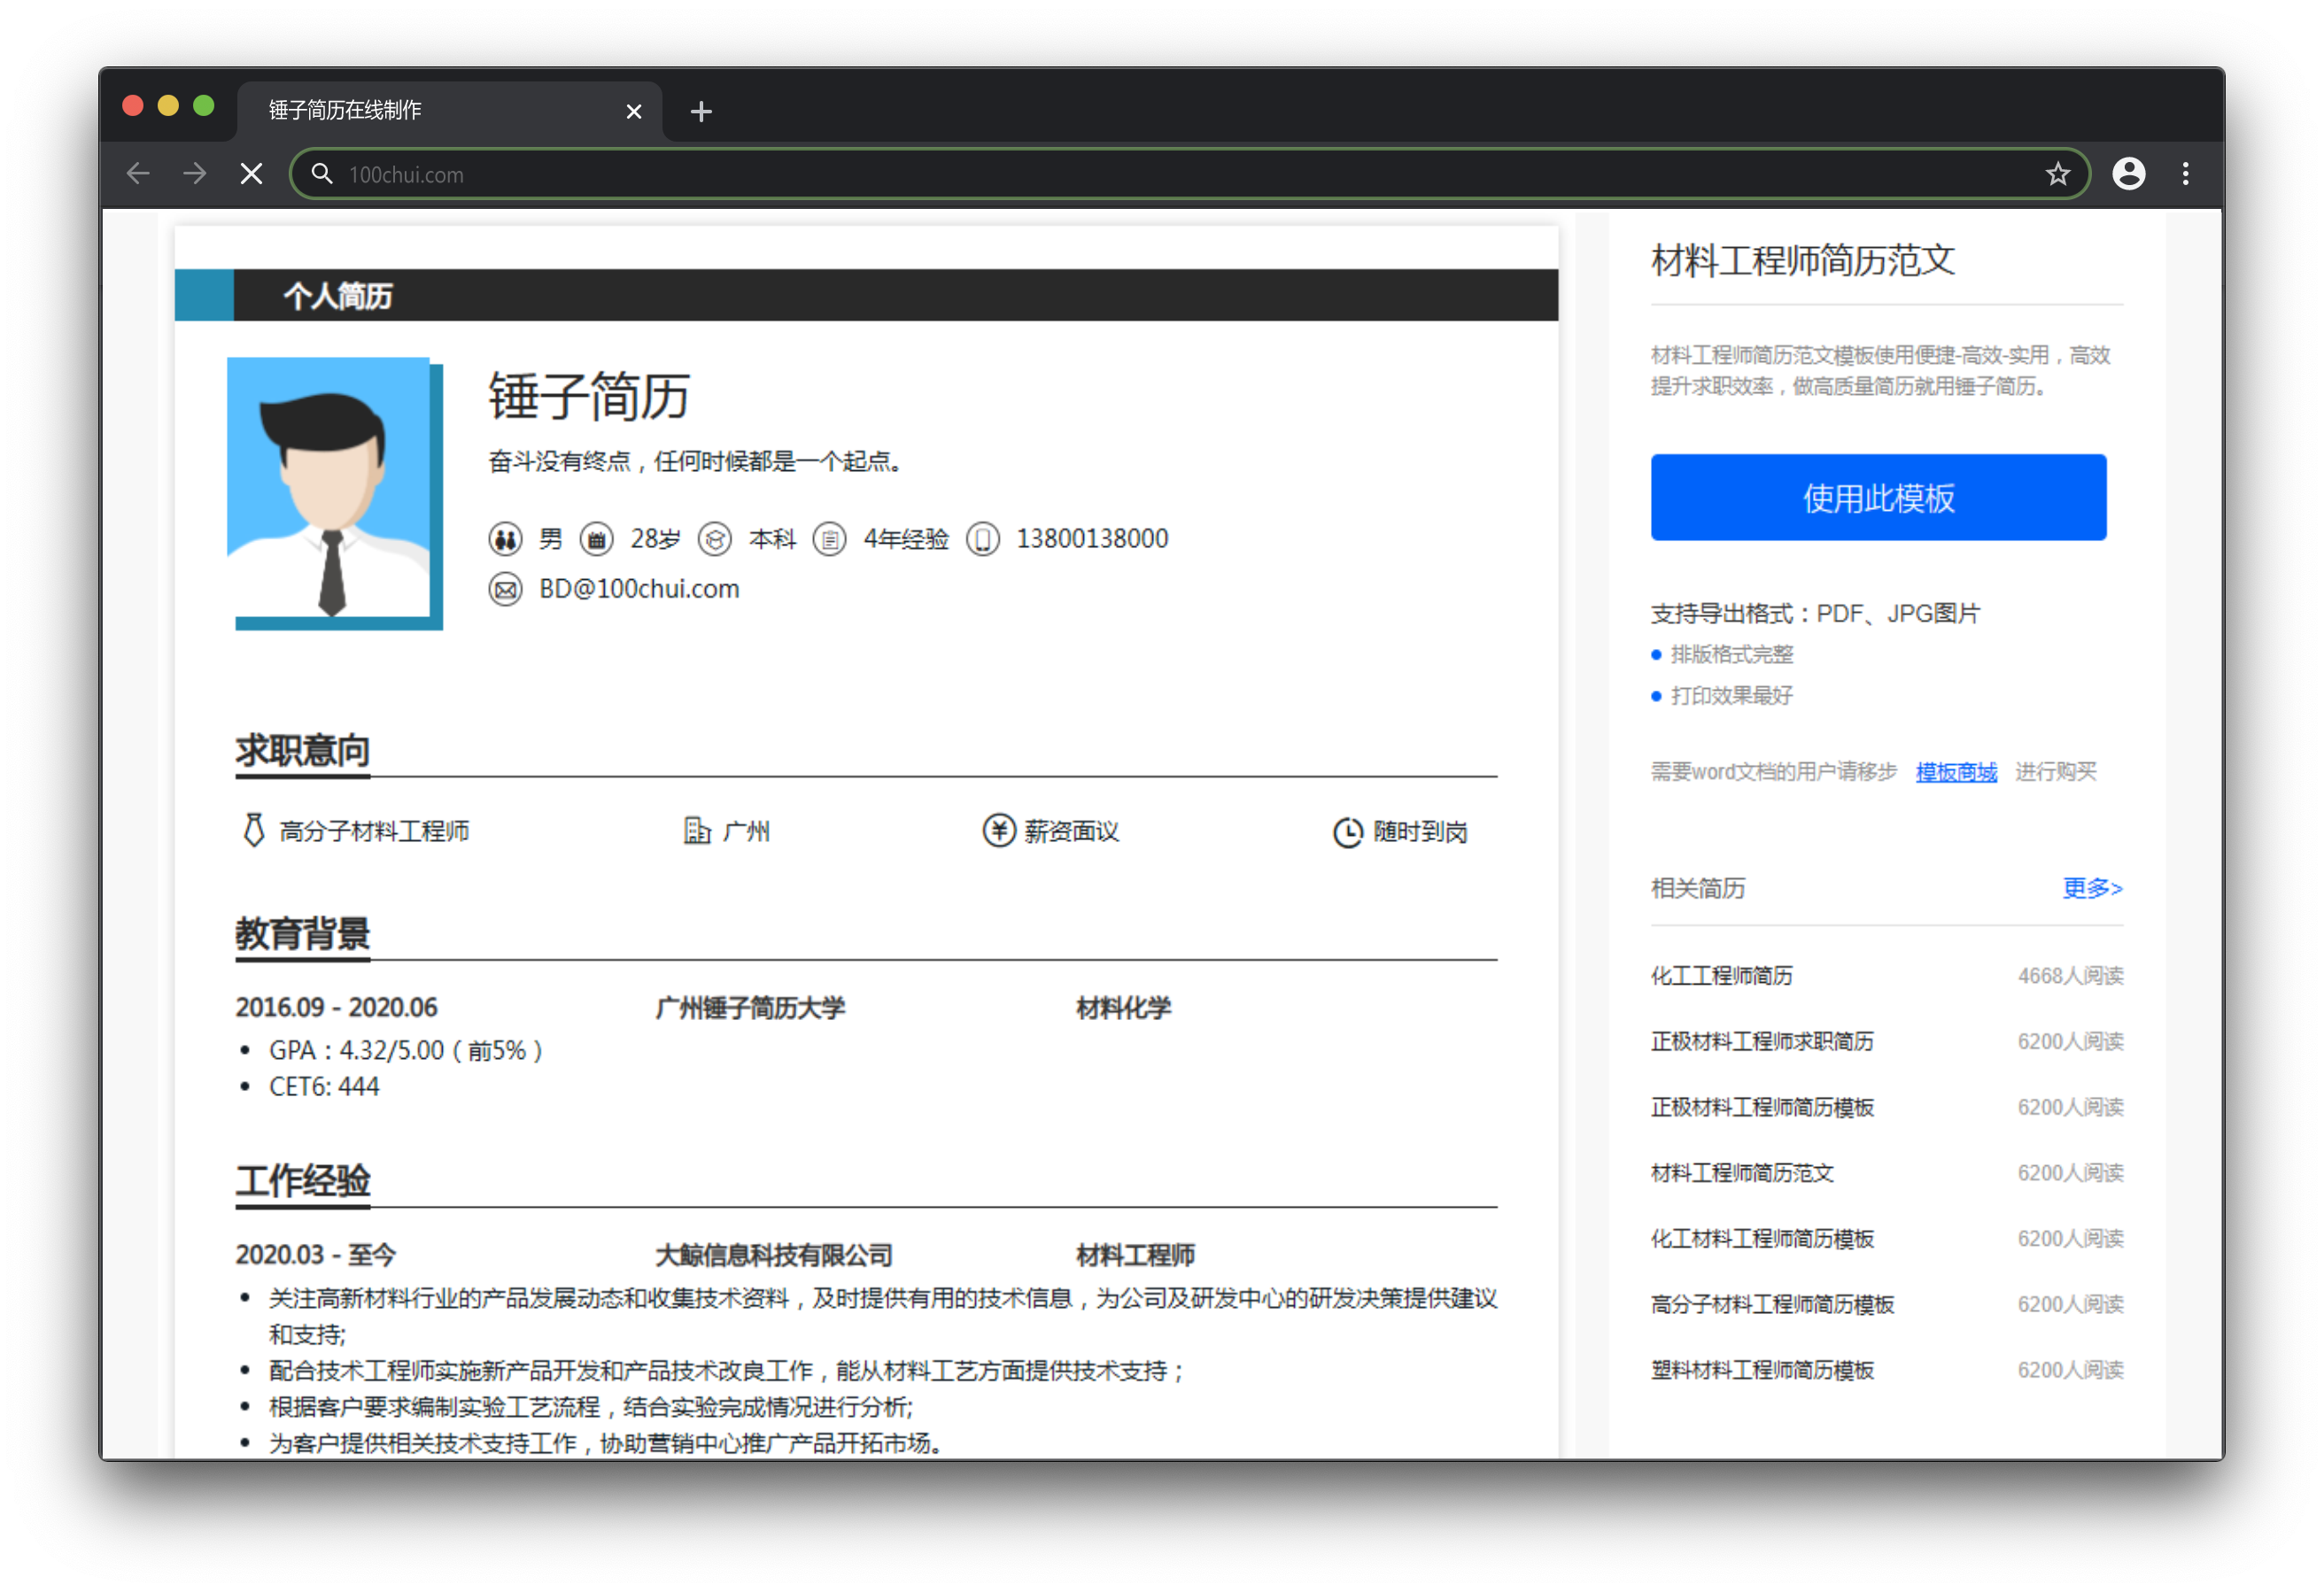Click the 广州锤子简历大学 school name

pyautogui.click(x=750, y=1007)
